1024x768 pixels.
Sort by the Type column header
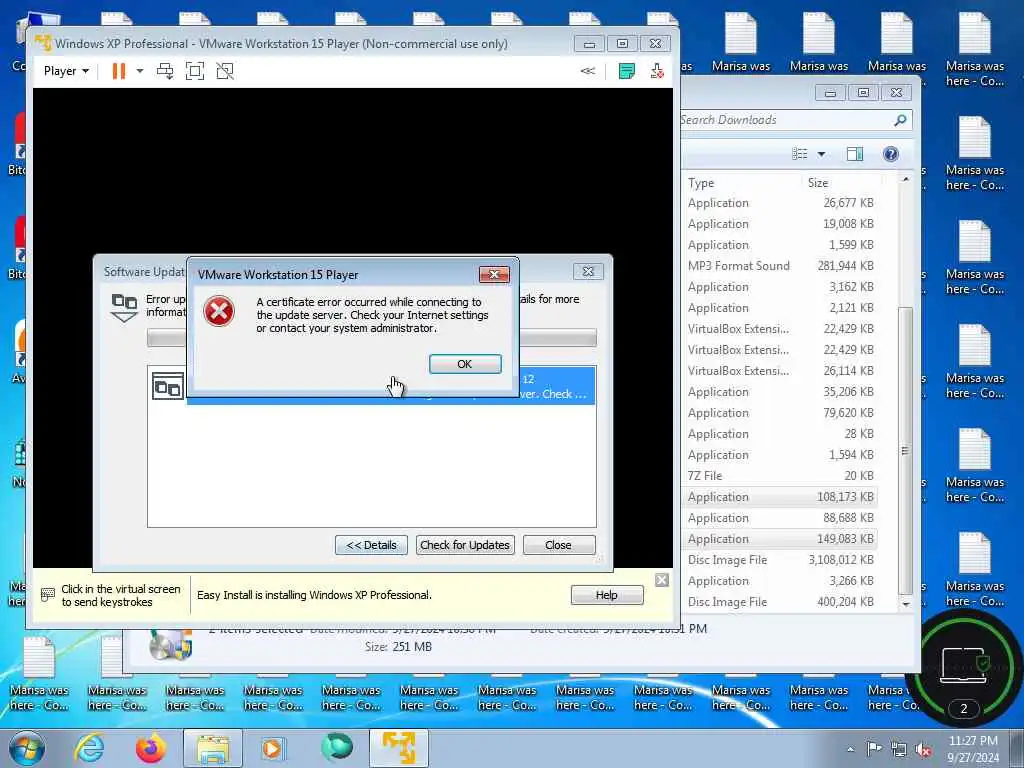point(742,183)
